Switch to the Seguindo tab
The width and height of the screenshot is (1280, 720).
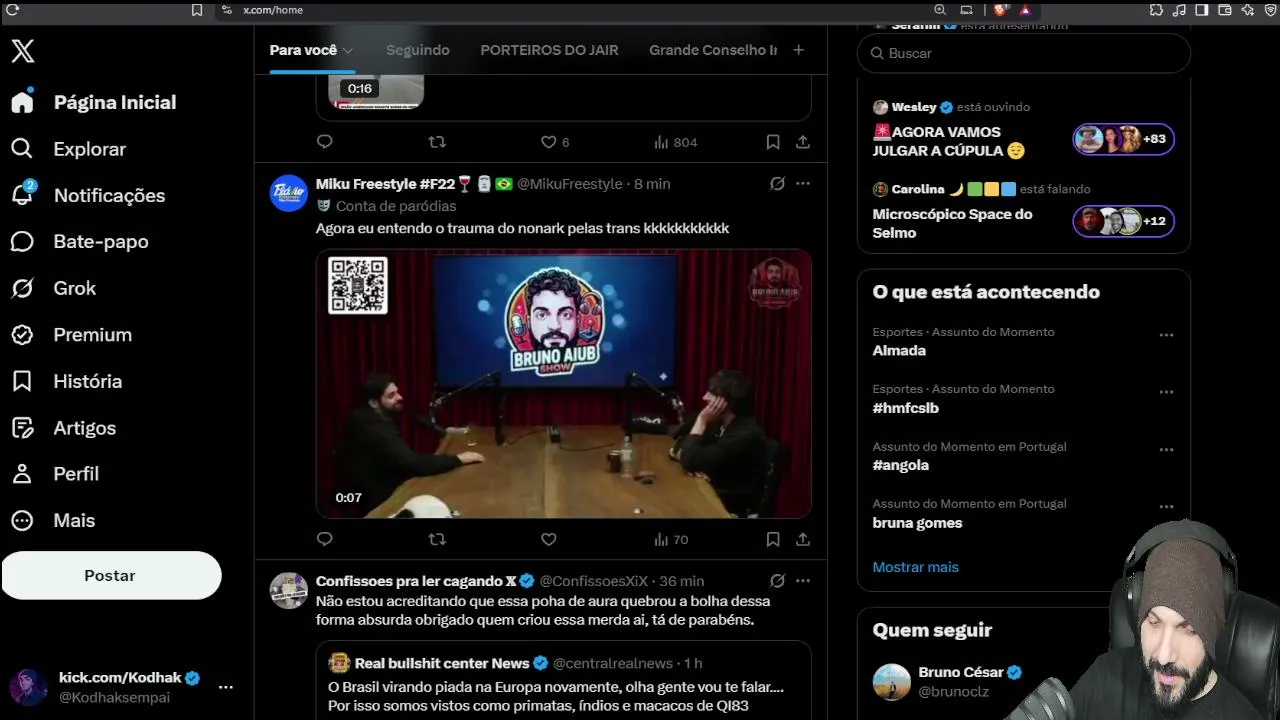click(x=418, y=50)
